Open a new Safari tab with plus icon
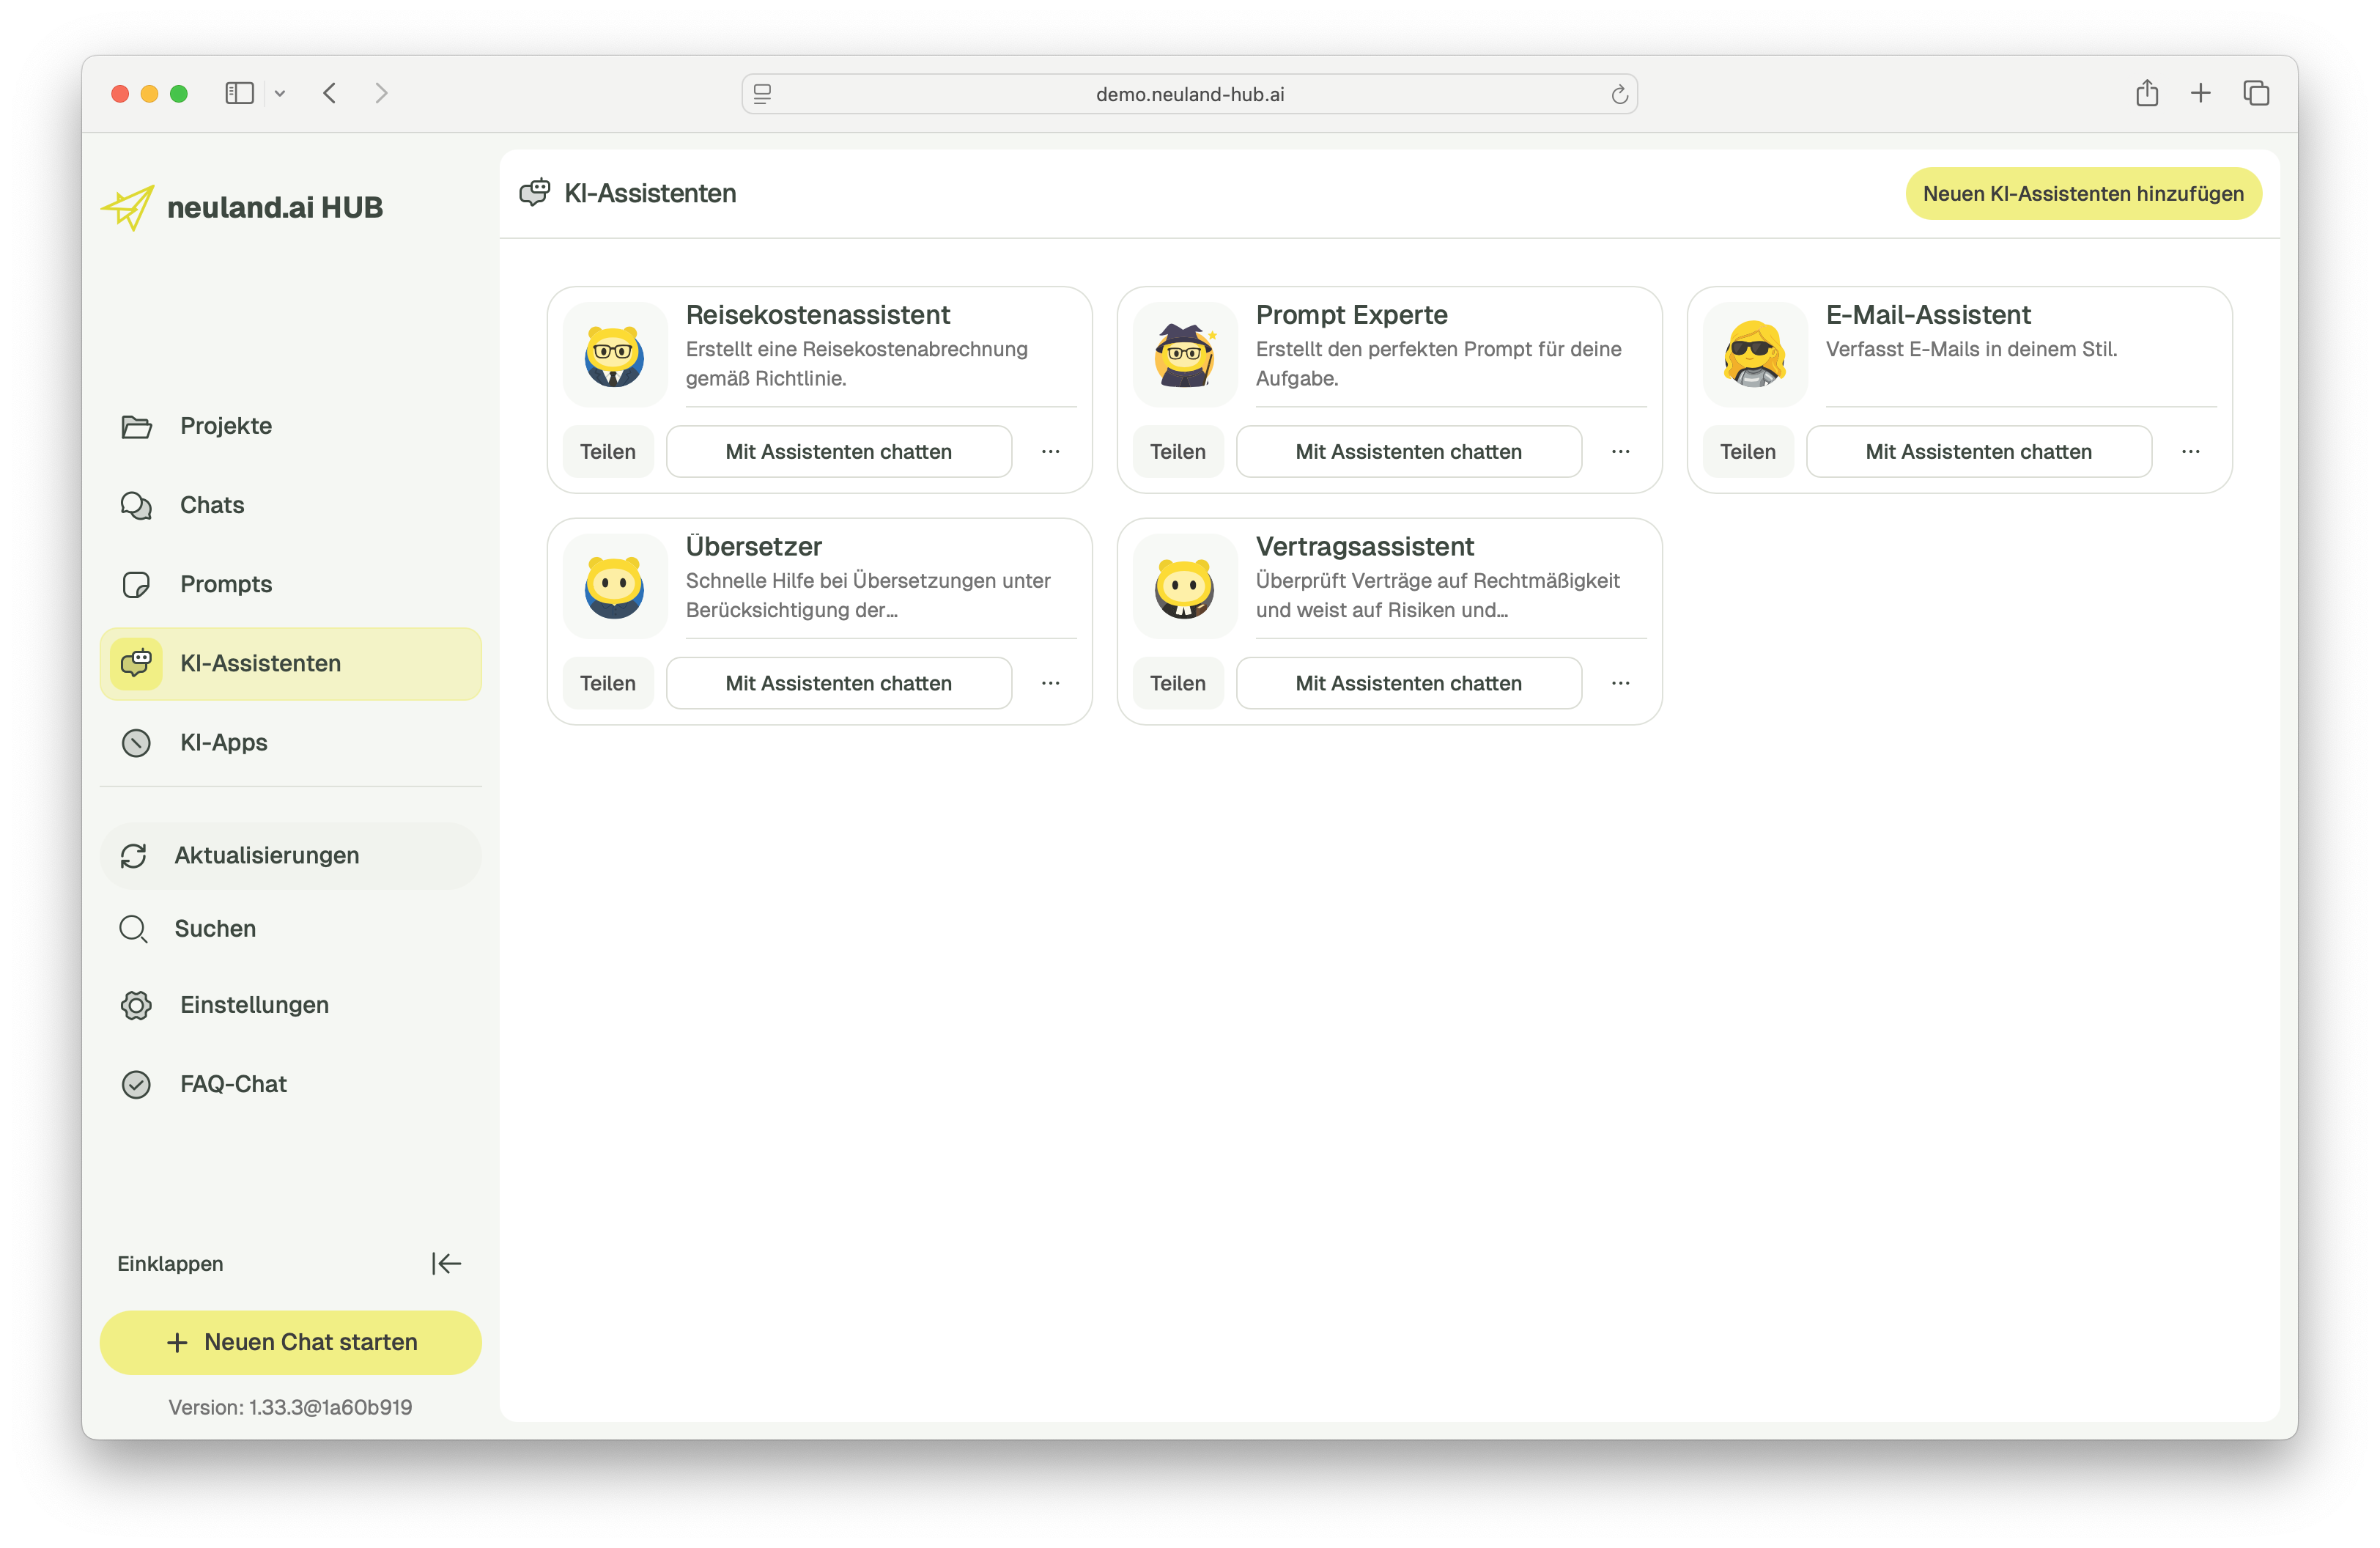The height and width of the screenshot is (1548, 2380). (2200, 93)
